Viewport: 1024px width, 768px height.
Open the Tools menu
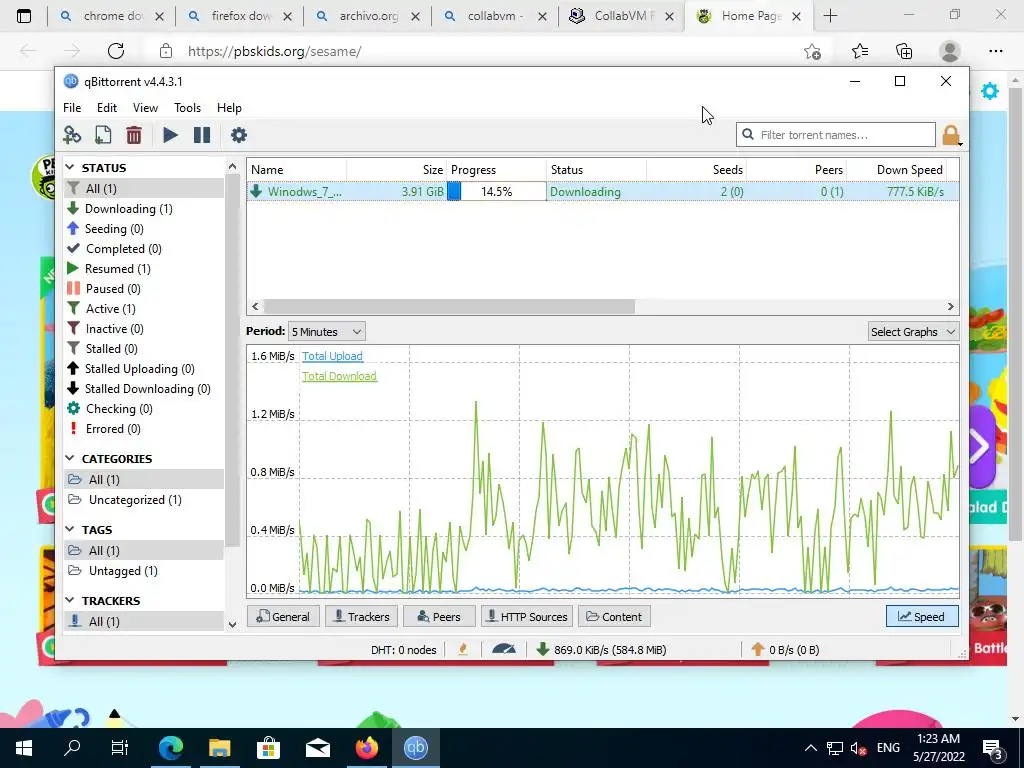click(187, 108)
